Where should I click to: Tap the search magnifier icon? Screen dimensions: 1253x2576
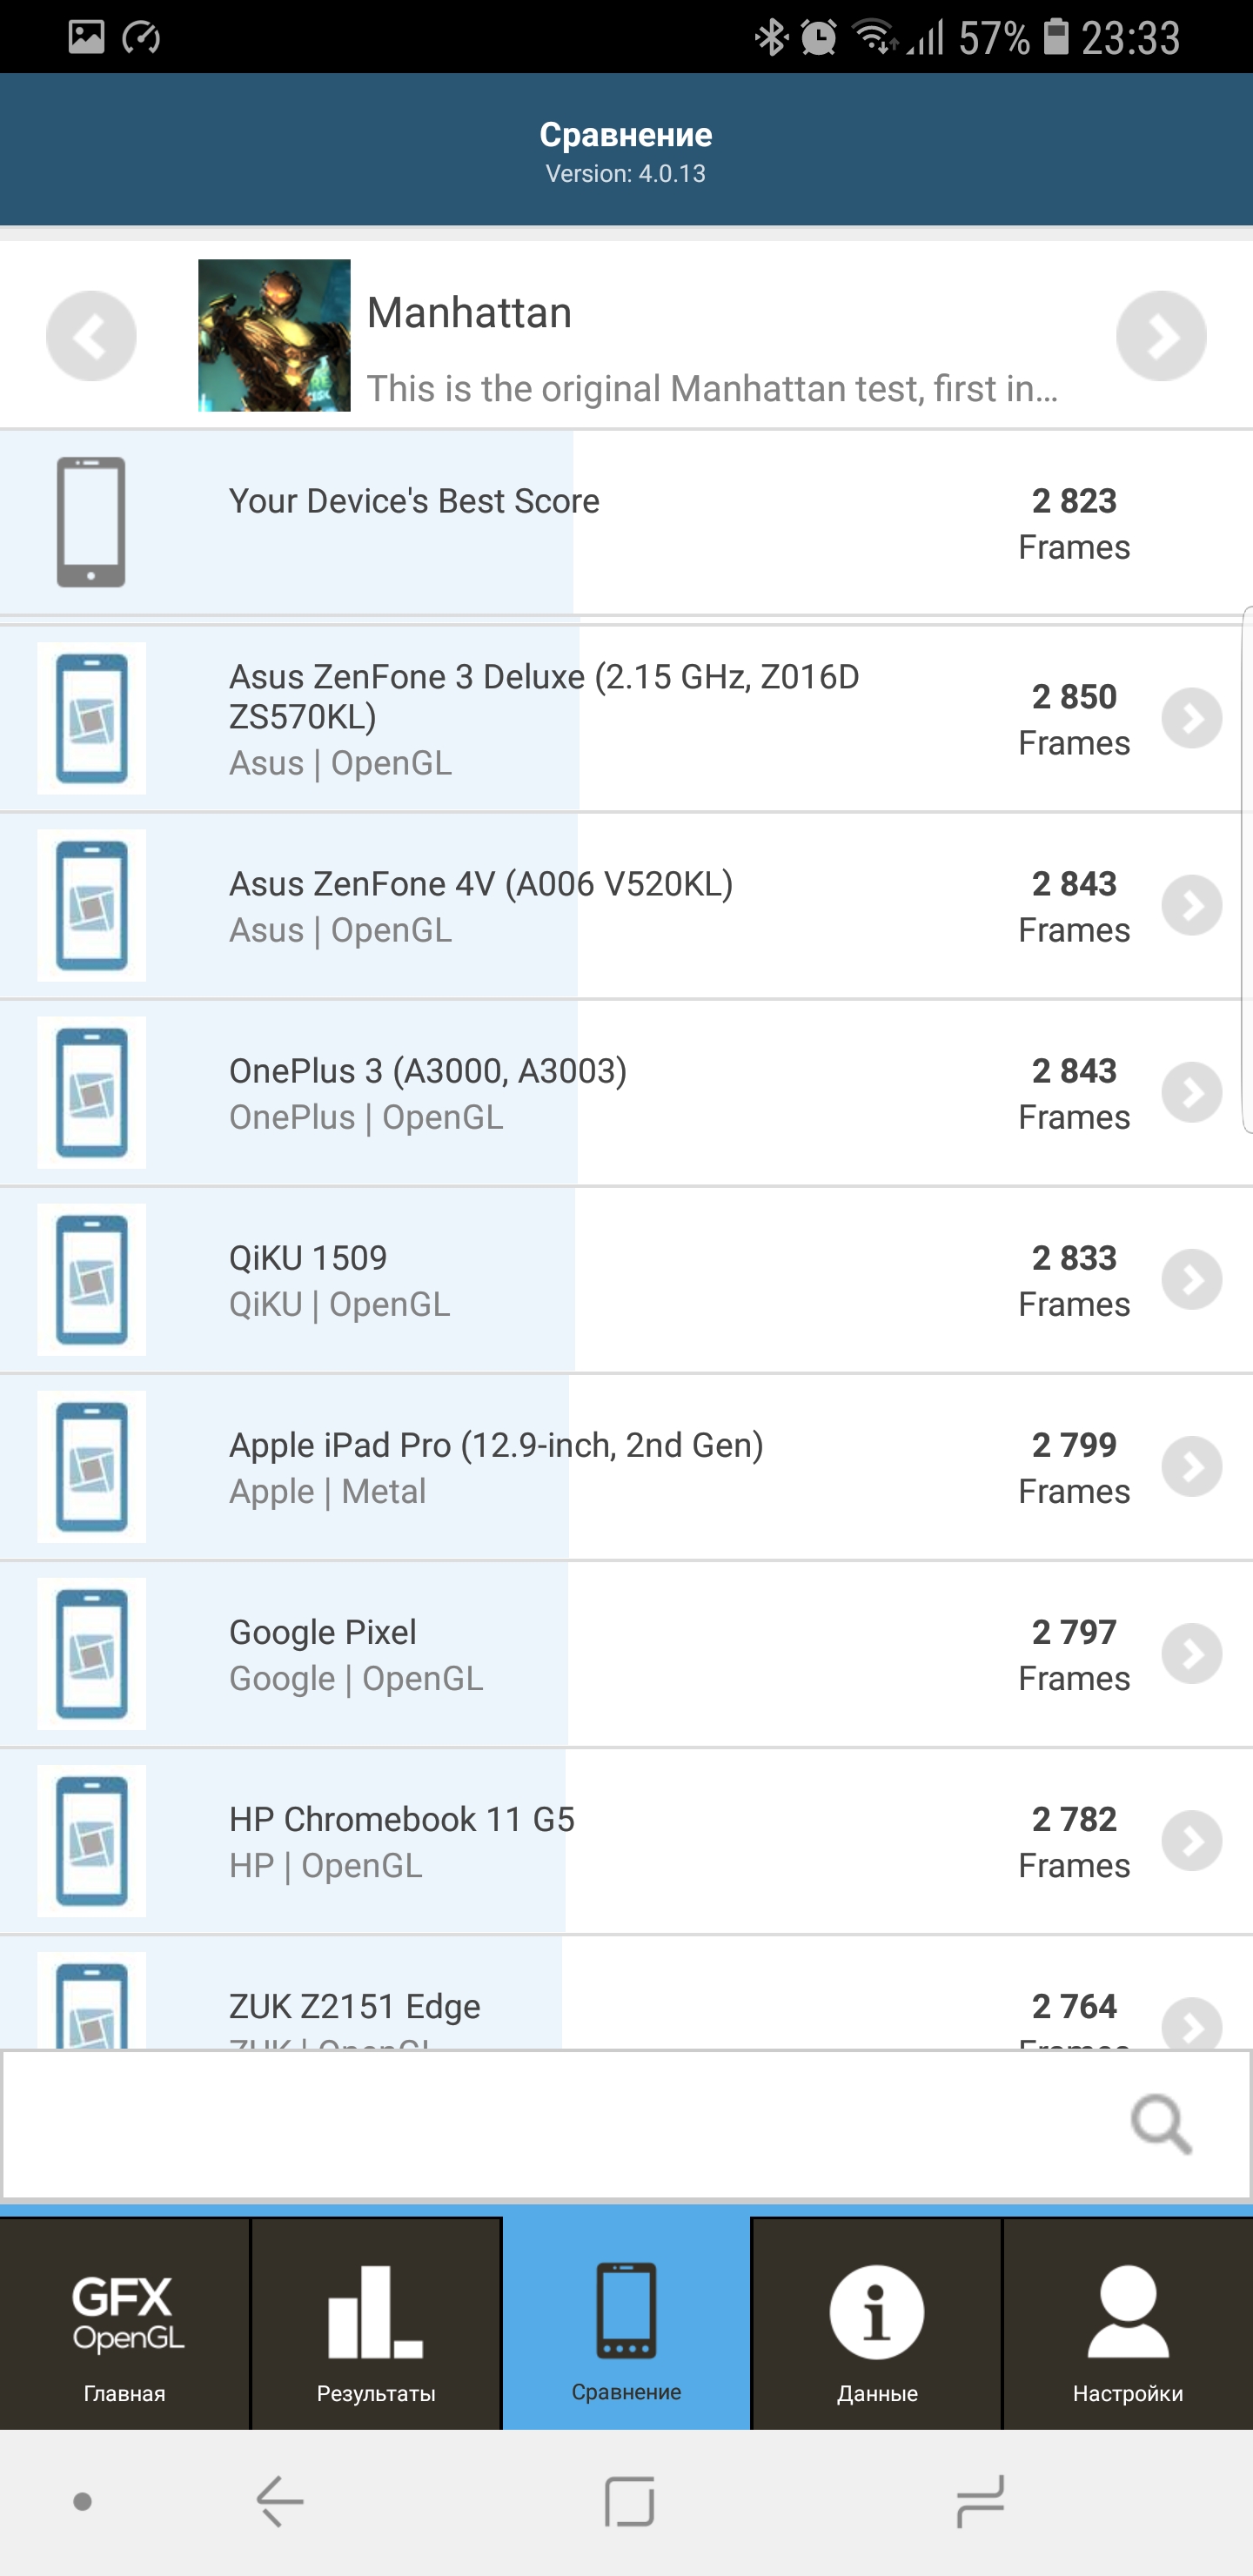click(1160, 2124)
